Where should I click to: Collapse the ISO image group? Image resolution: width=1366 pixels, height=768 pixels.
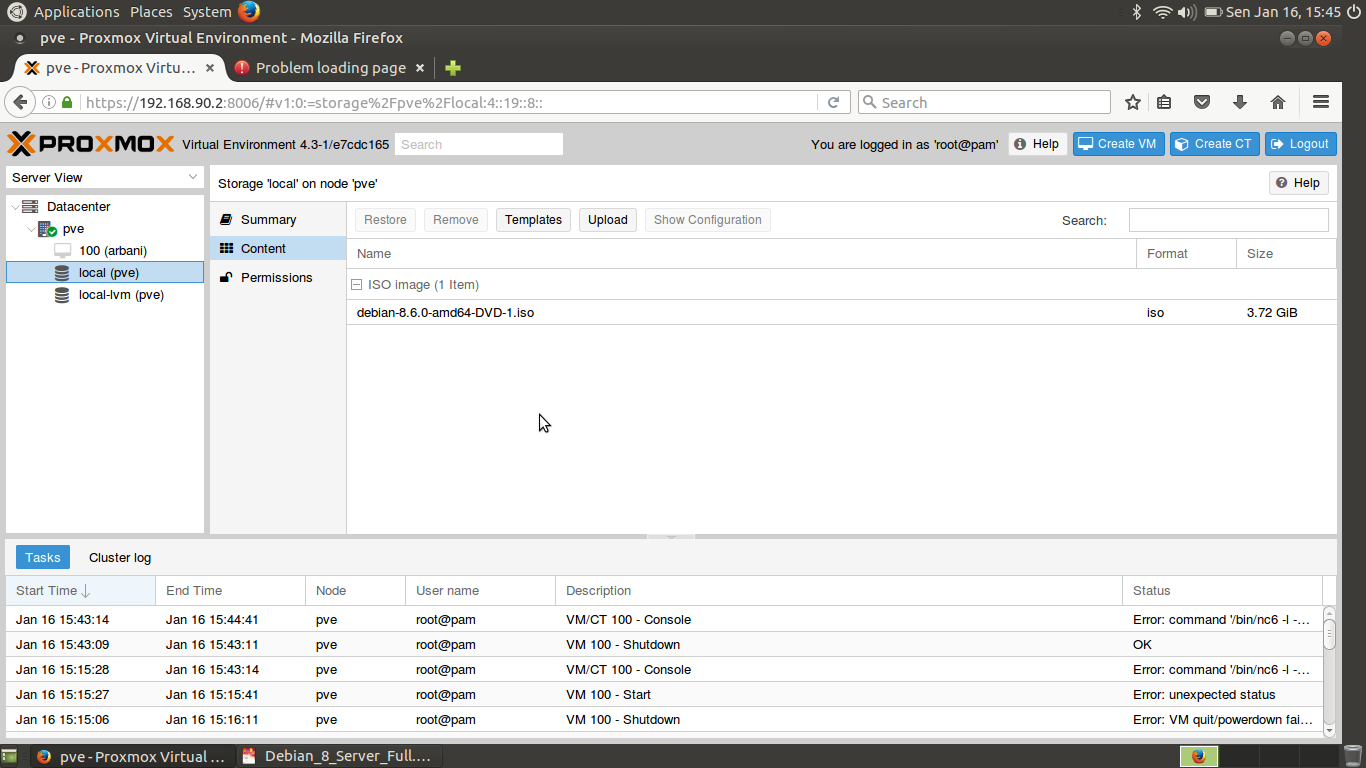[357, 285]
